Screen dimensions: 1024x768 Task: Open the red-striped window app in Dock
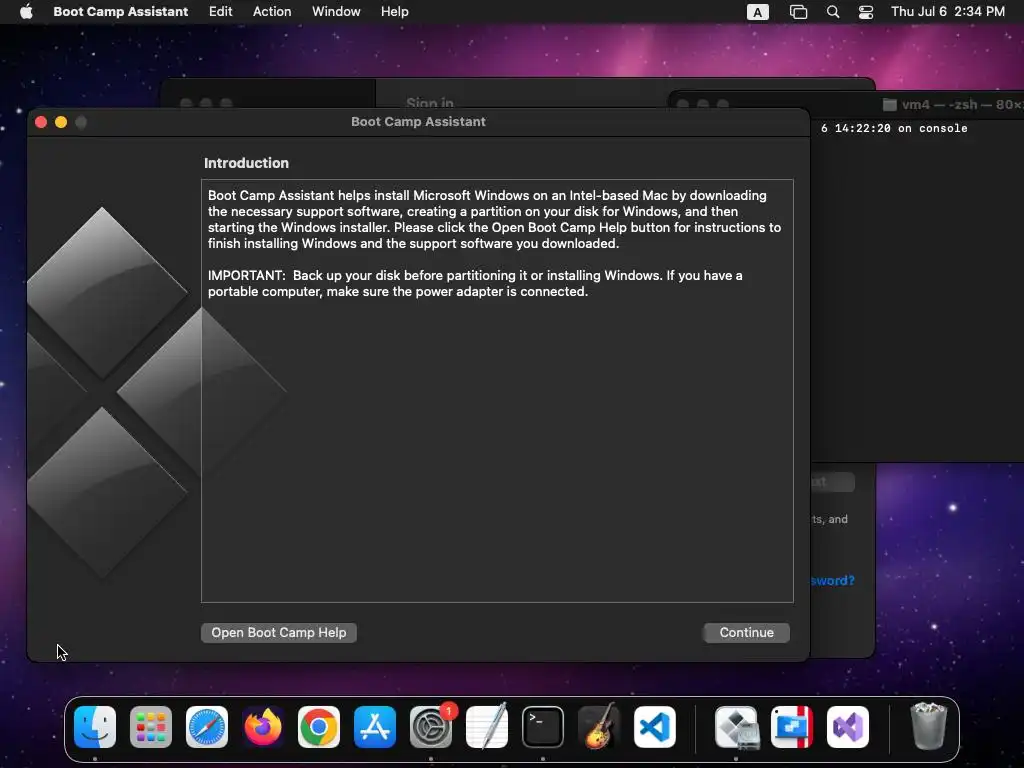point(792,727)
